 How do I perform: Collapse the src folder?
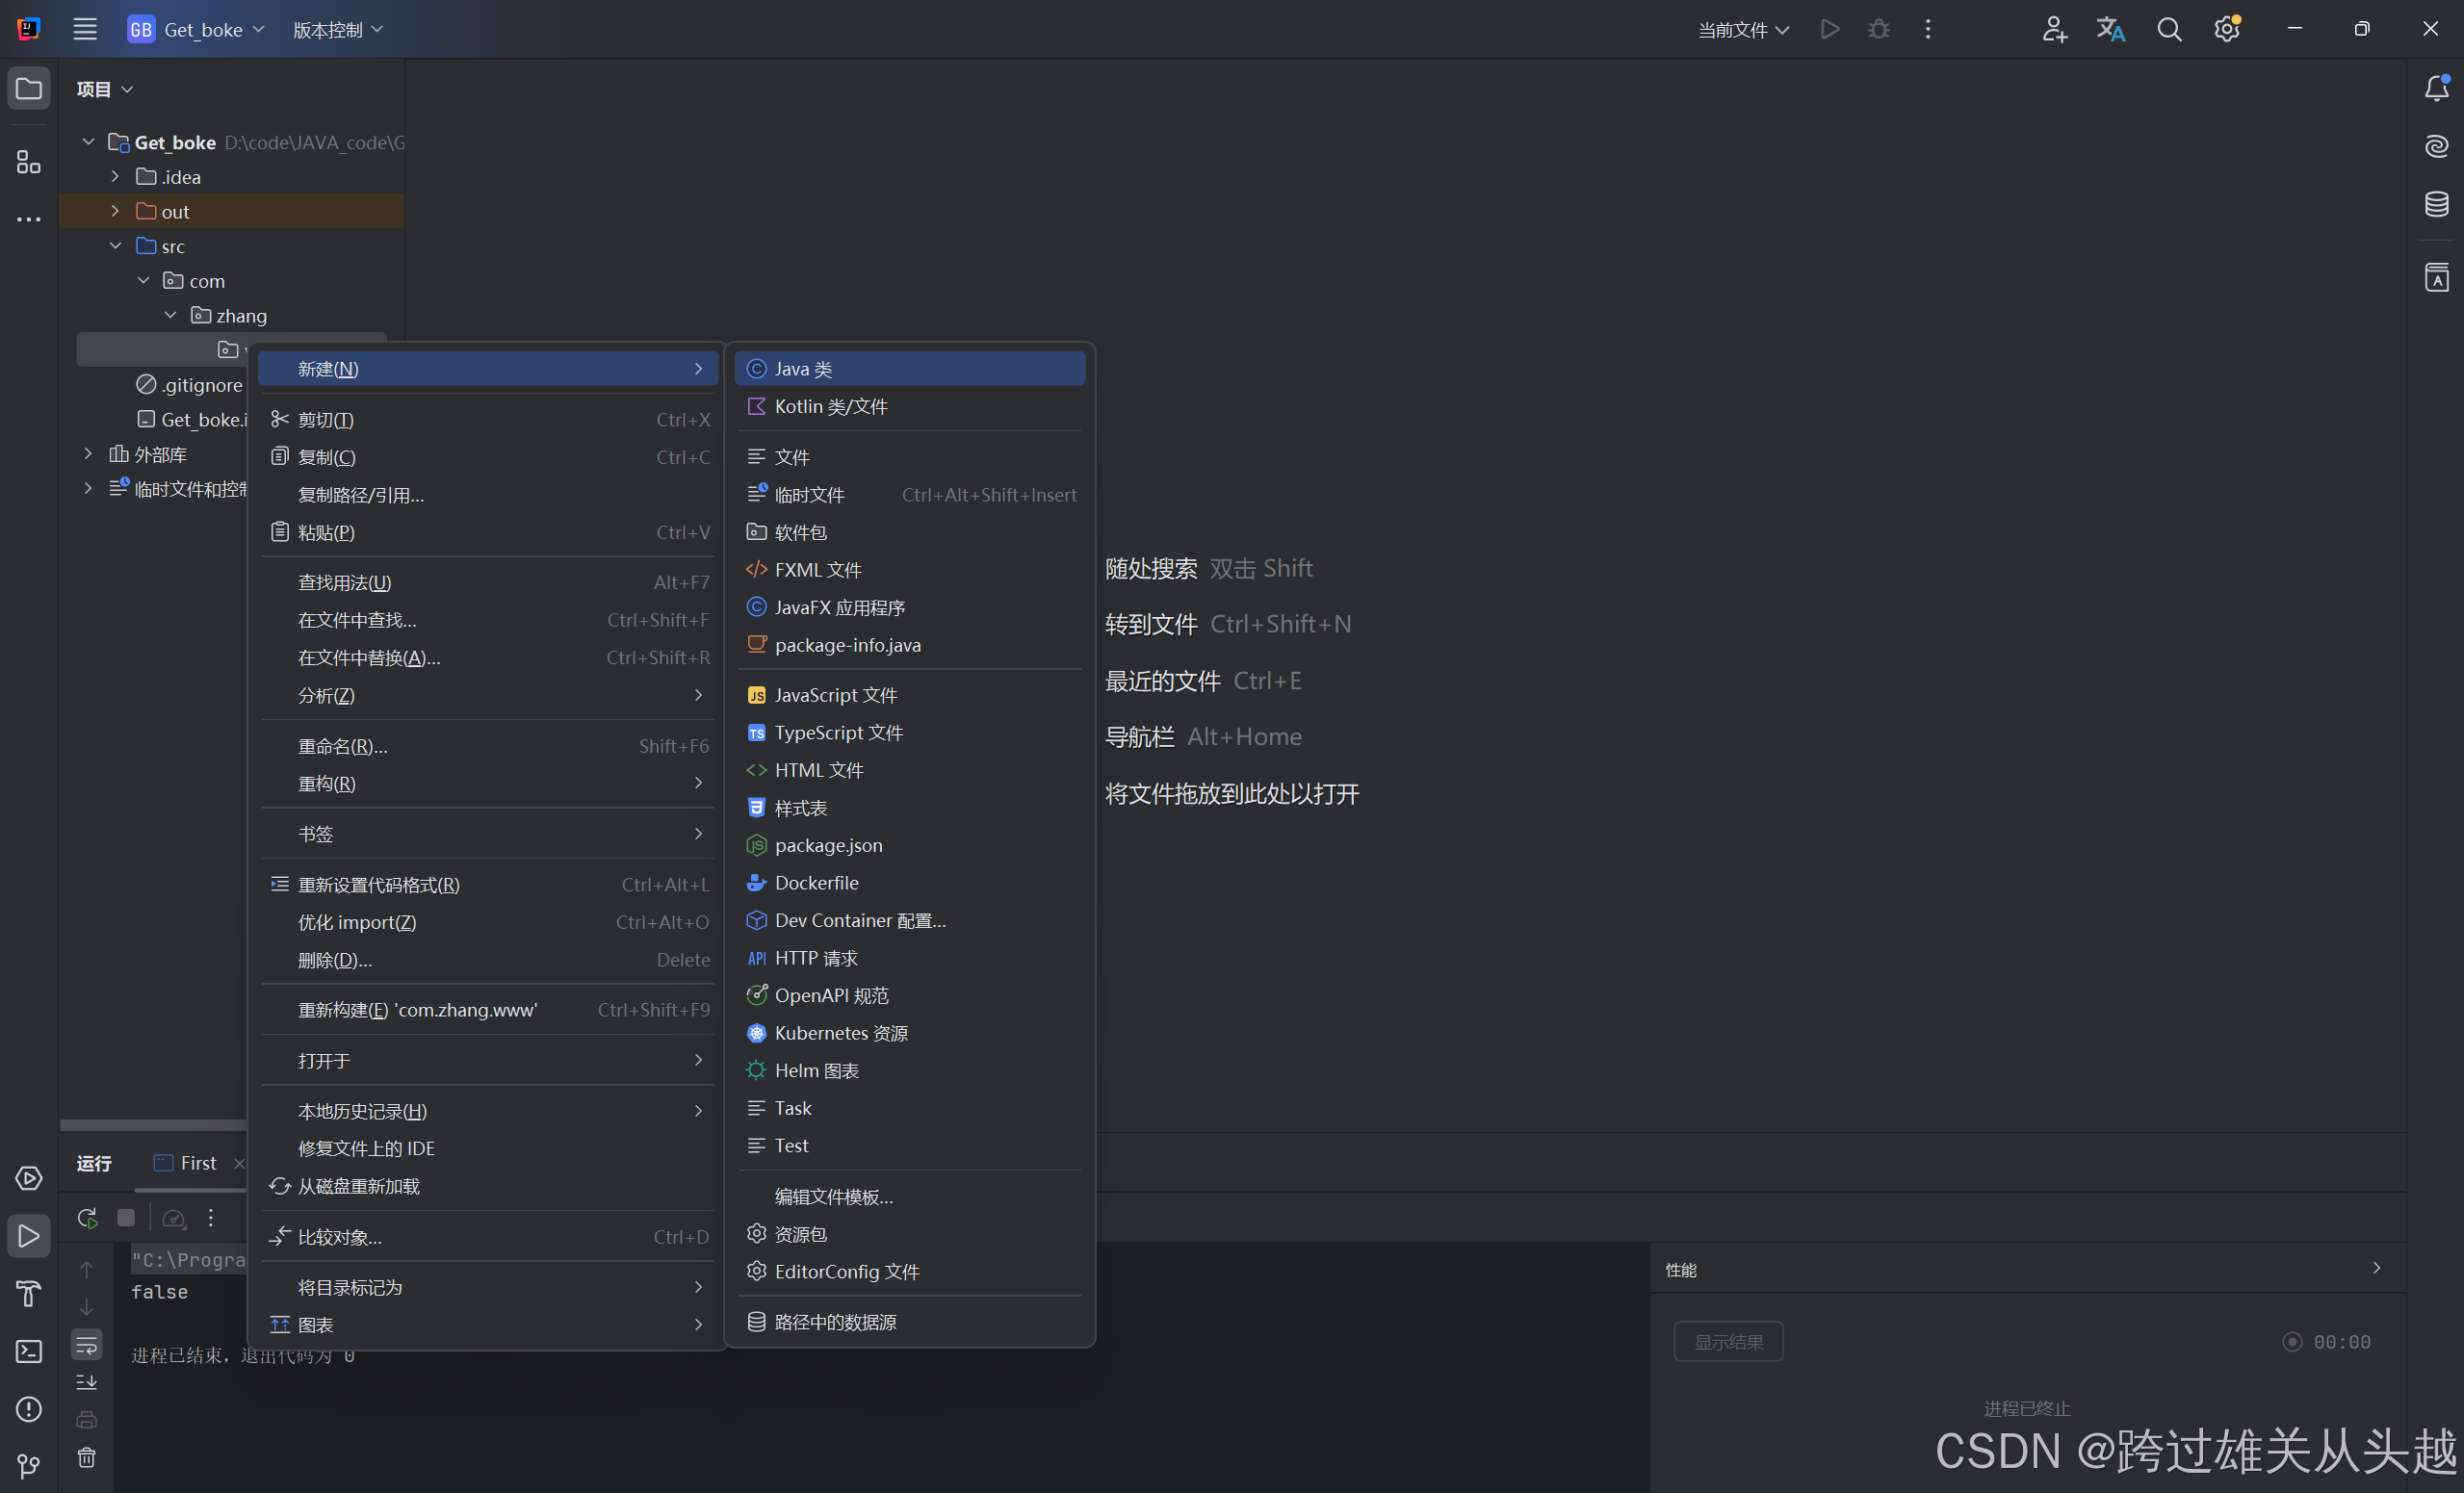click(x=115, y=246)
